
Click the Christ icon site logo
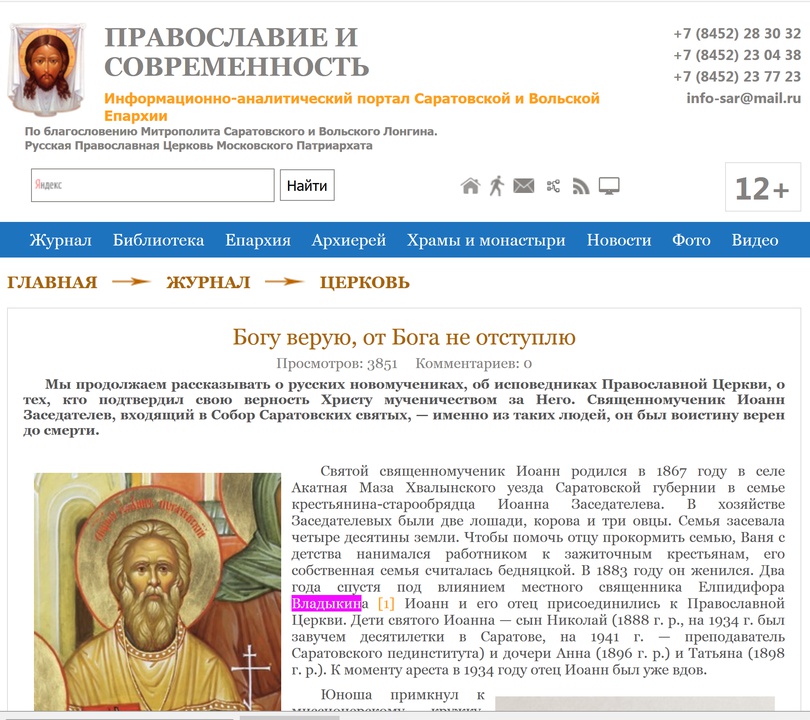pyautogui.click(x=46, y=68)
